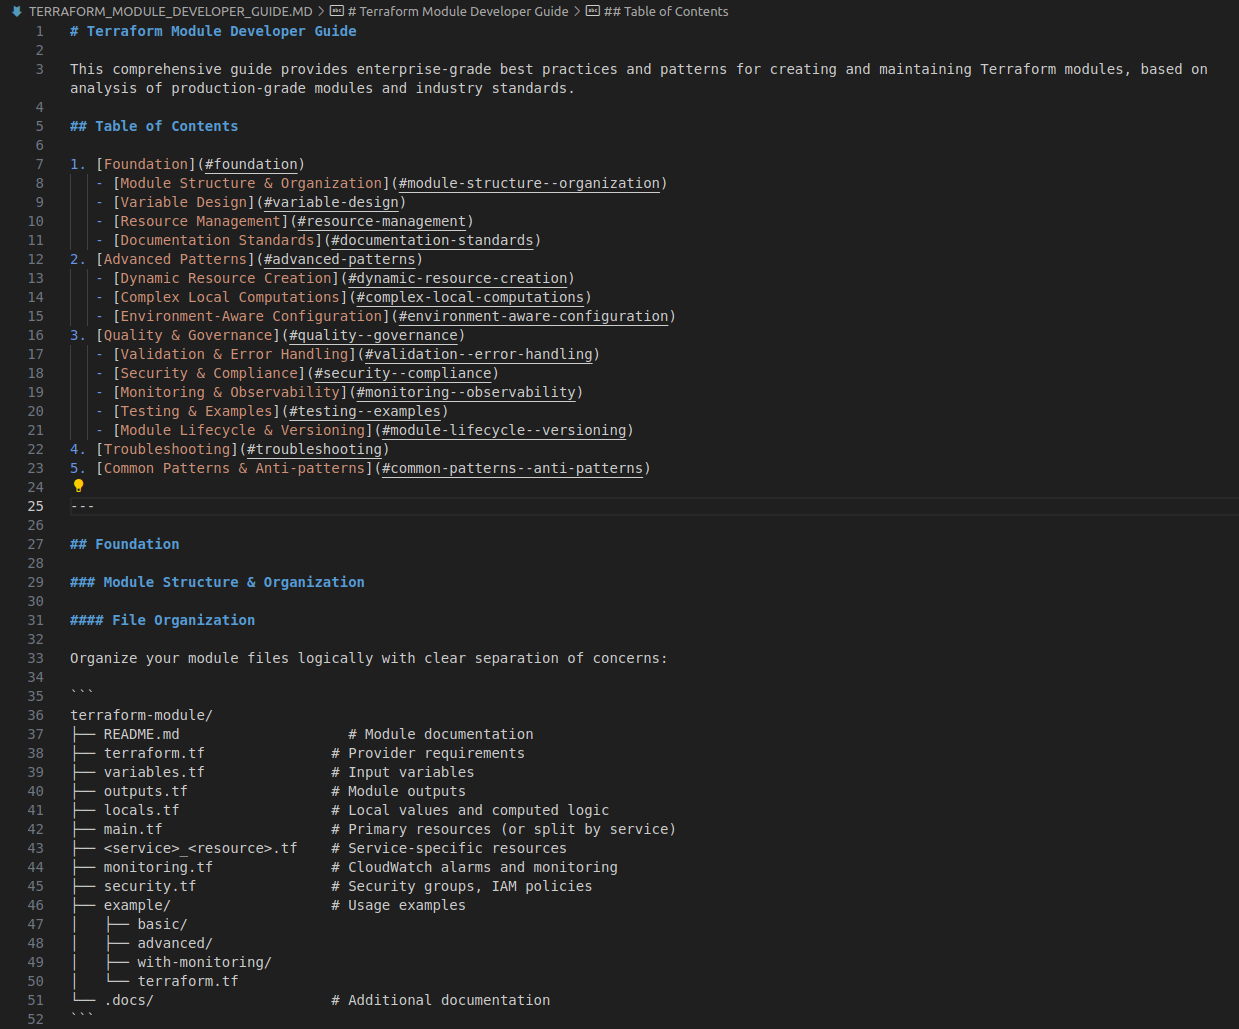Click the '#### File Organization' heading
This screenshot has height=1029, width=1239.
[162, 620]
